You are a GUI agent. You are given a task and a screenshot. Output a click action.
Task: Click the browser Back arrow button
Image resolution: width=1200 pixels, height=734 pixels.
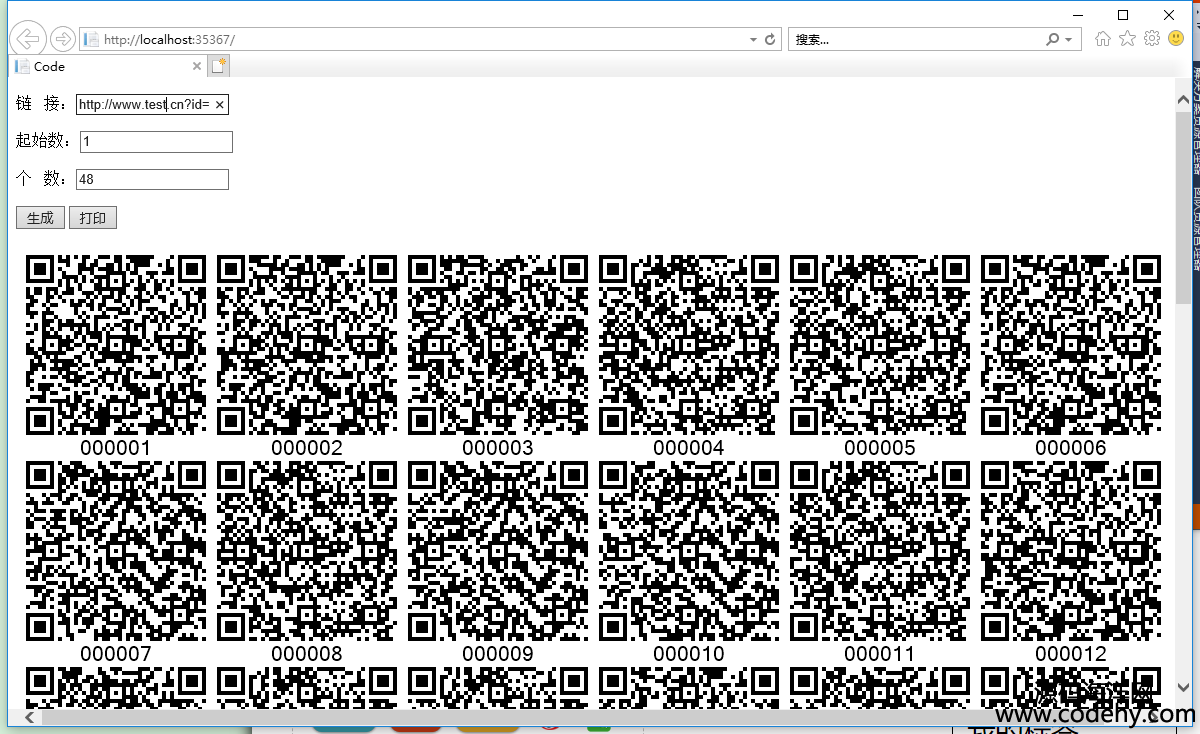(29, 39)
